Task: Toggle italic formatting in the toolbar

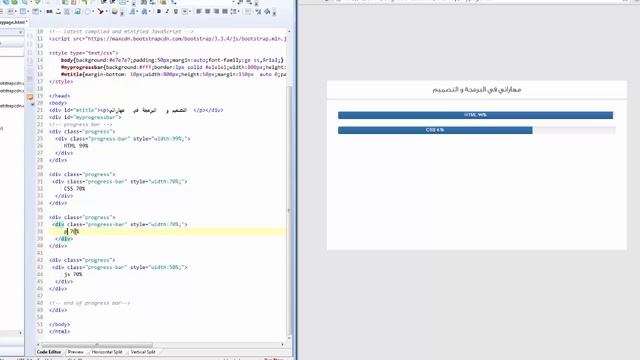Action: tap(167, 11)
